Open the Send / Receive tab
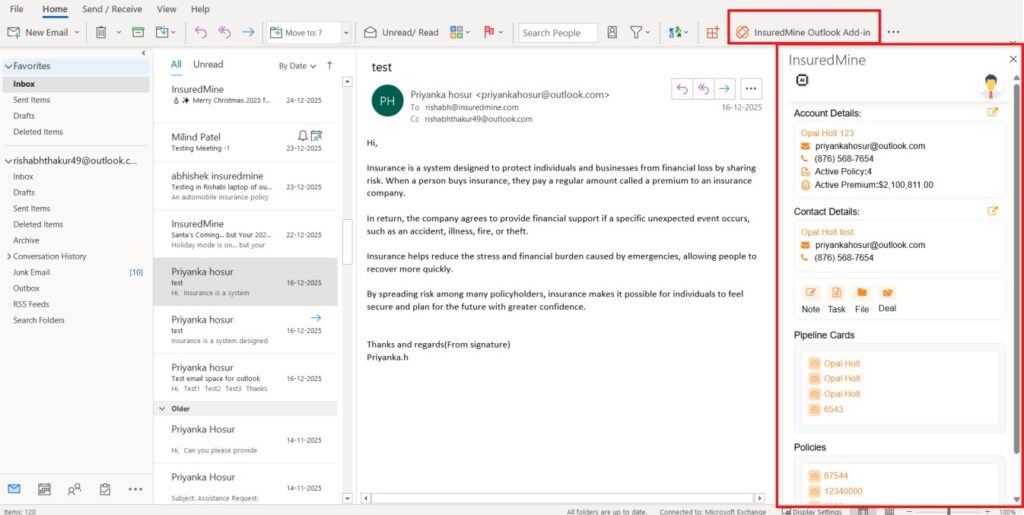 pyautogui.click(x=112, y=9)
